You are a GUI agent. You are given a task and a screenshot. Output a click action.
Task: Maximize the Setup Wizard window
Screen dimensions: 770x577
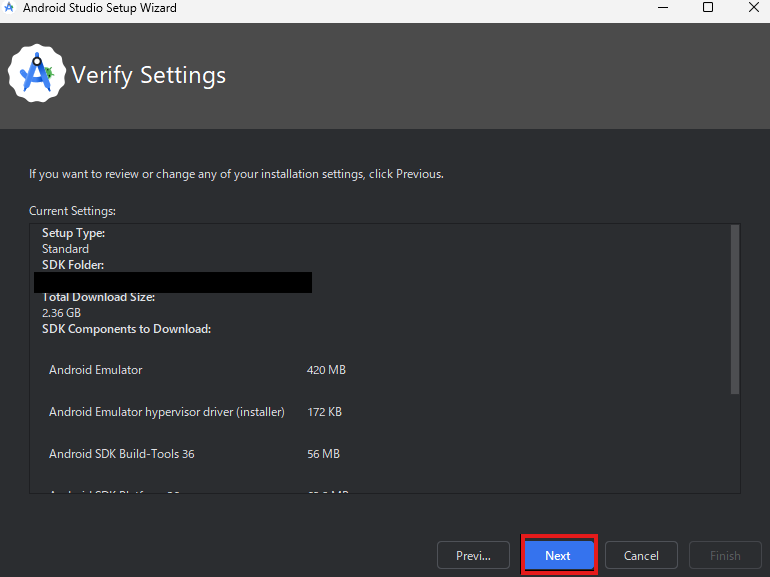pos(708,7)
